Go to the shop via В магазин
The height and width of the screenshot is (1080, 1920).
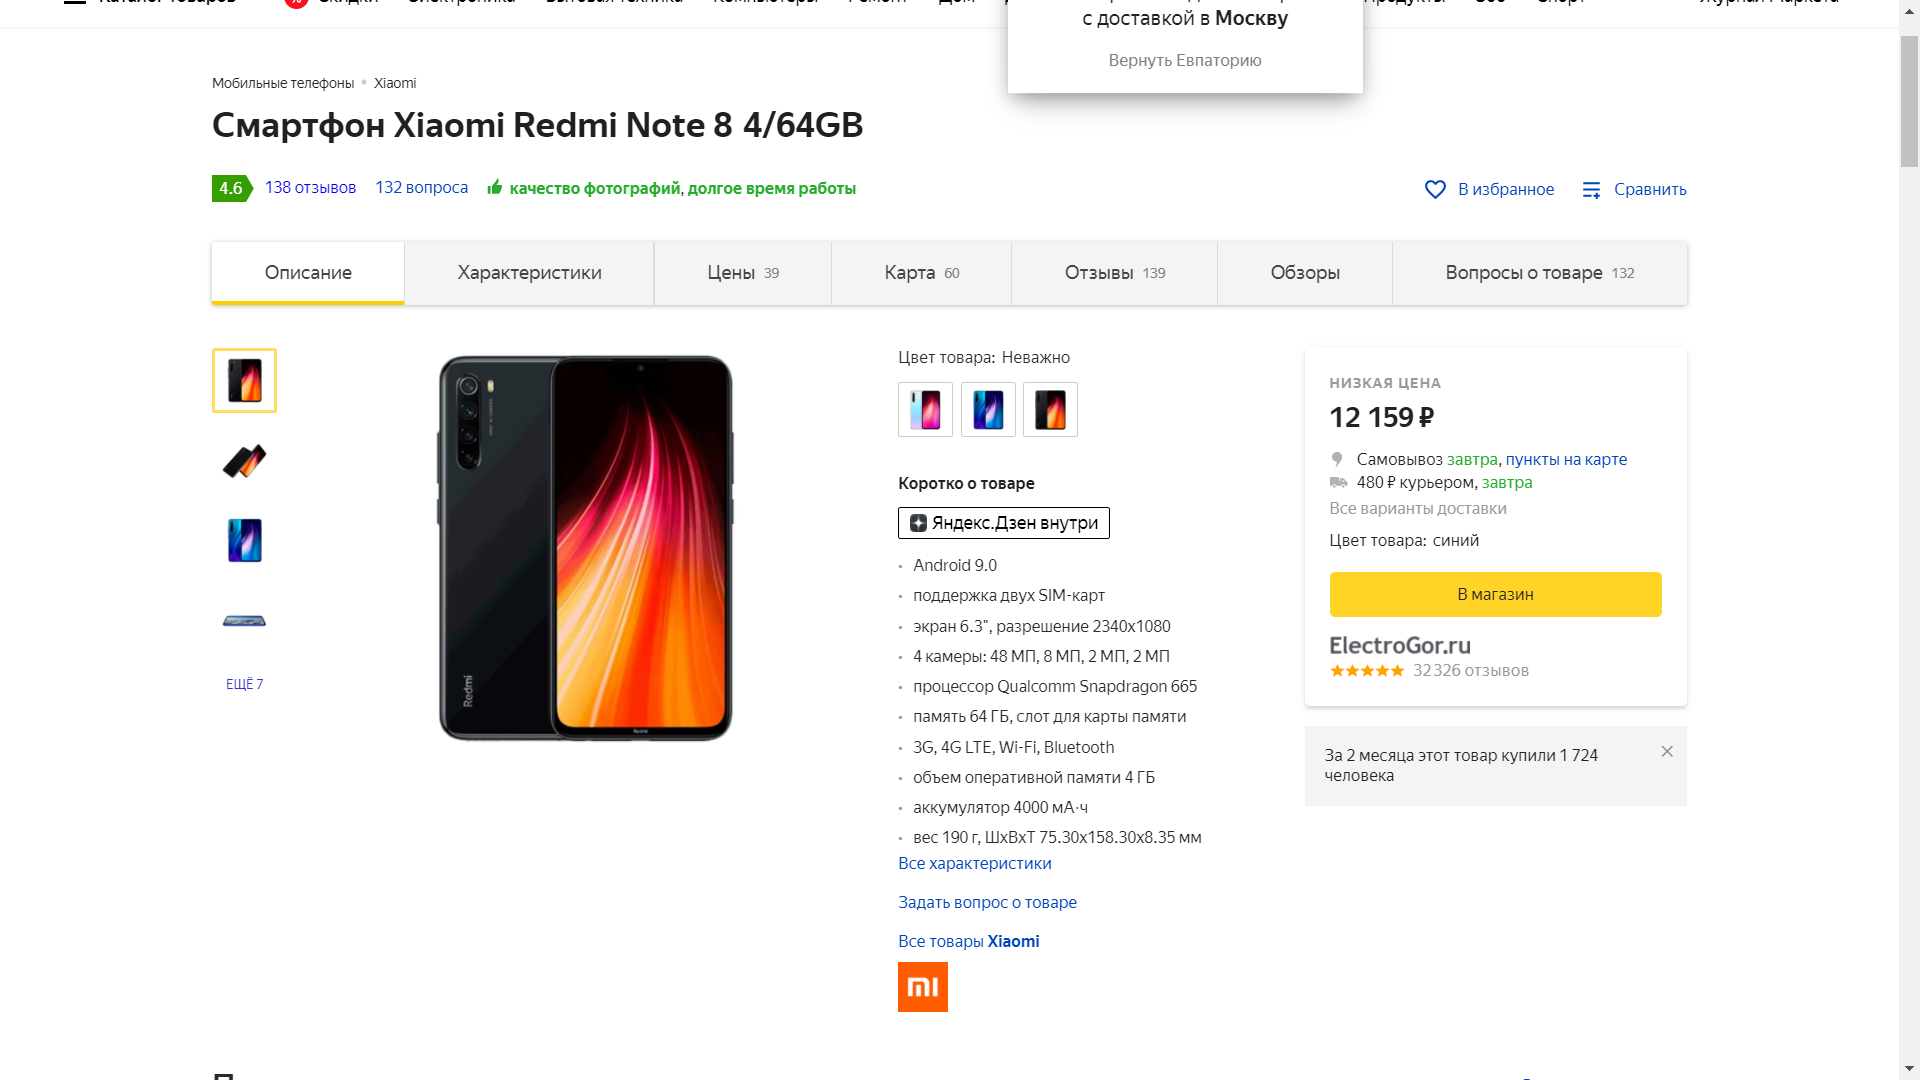coord(1495,594)
